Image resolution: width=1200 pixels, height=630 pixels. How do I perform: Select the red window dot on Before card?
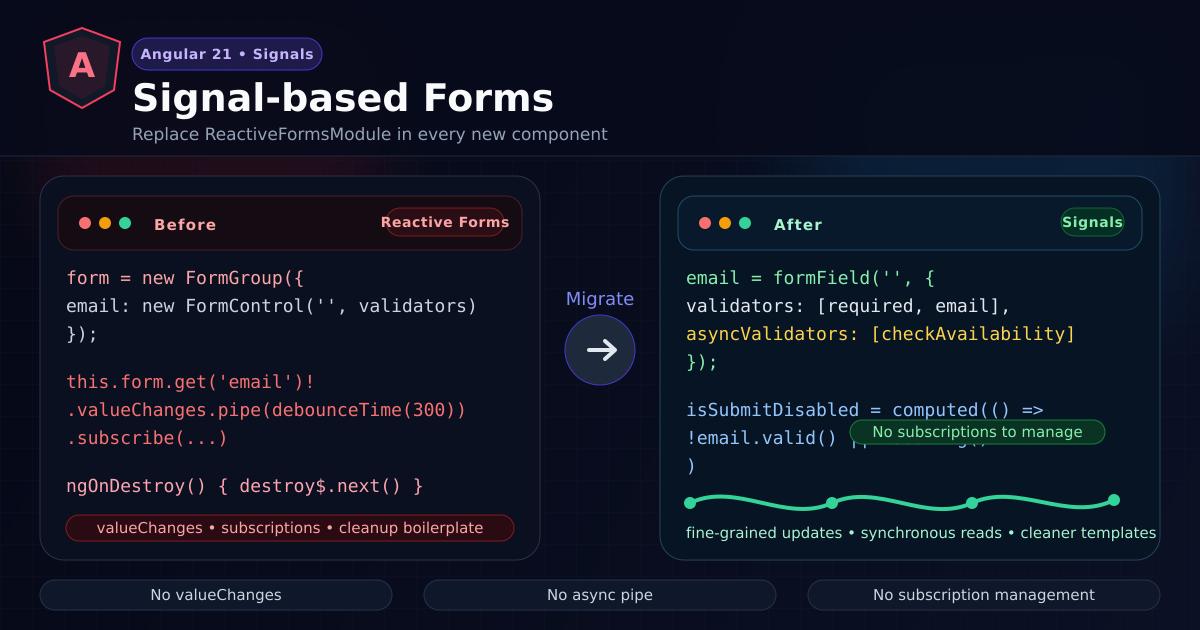[x=85, y=224]
